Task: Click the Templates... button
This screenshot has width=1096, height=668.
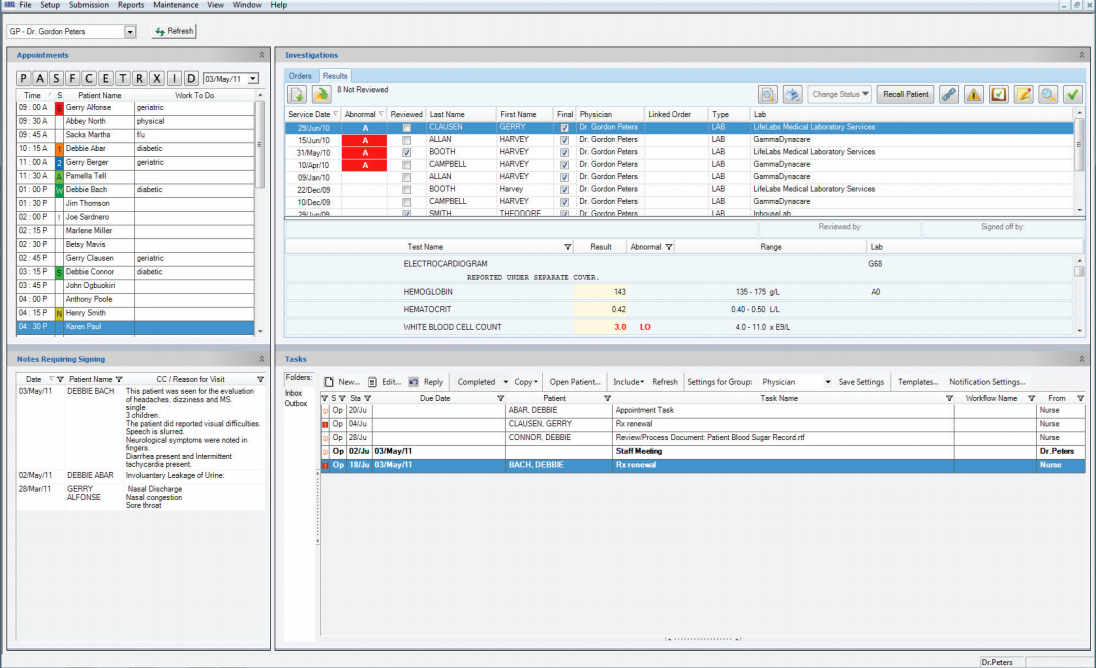Action: (x=918, y=382)
